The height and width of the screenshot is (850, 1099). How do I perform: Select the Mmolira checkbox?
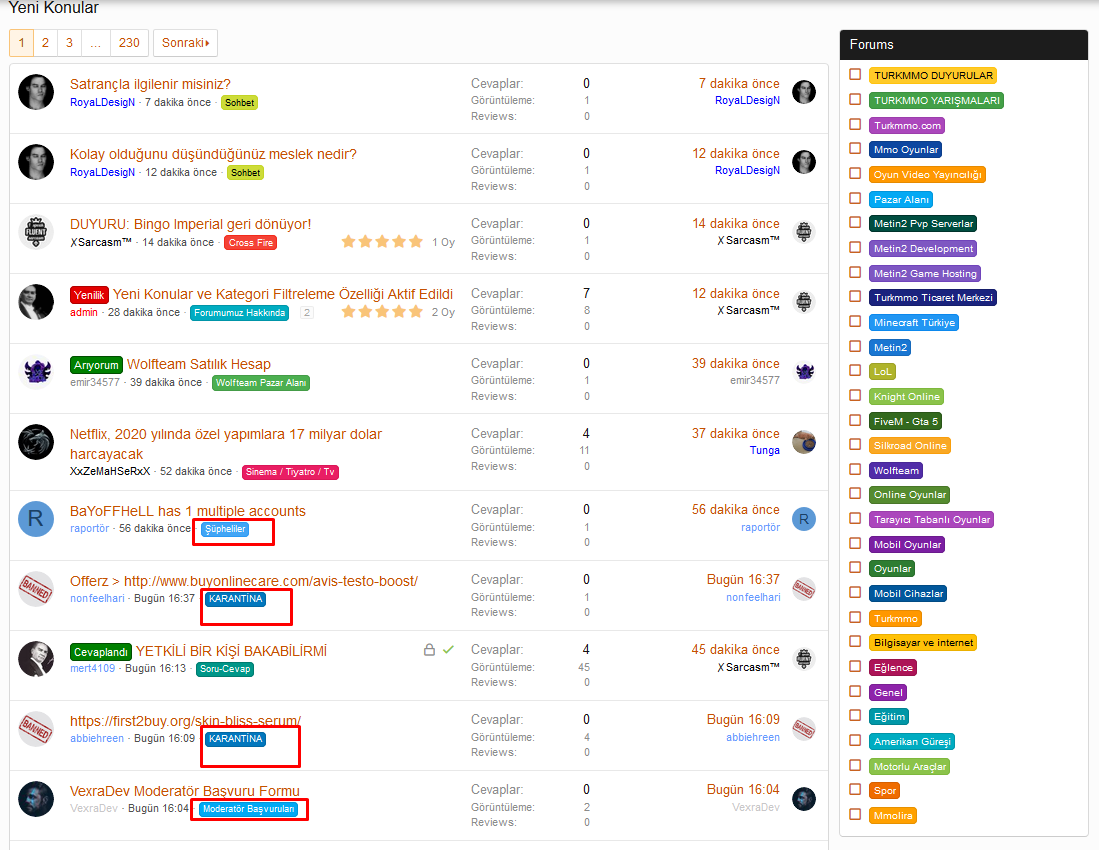pos(855,814)
